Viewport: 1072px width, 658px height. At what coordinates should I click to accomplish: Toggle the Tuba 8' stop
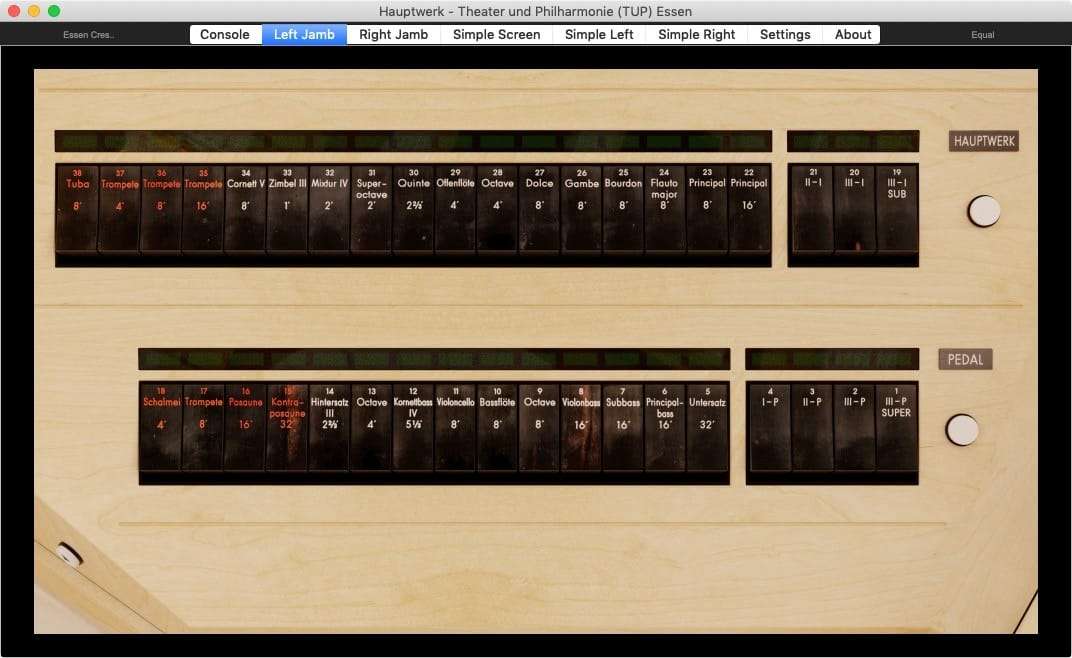pos(77,209)
